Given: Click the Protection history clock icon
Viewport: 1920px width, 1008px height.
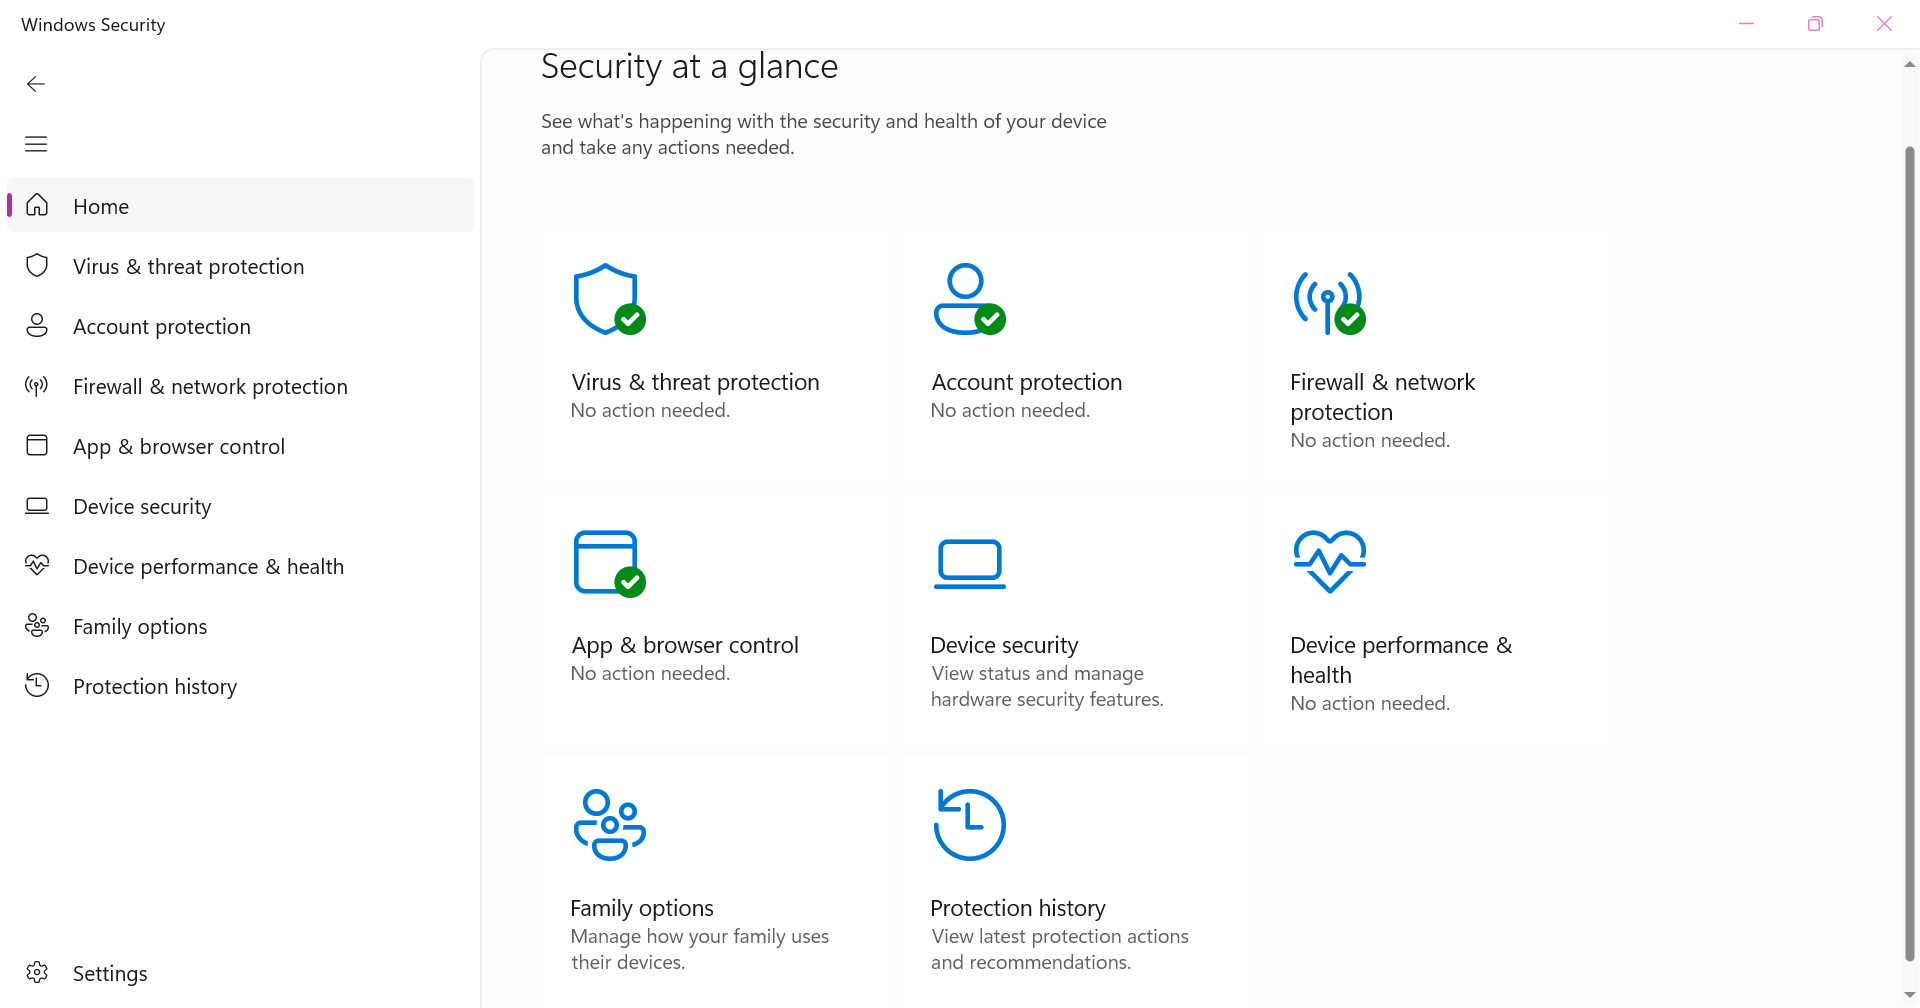Looking at the screenshot, I should [36, 685].
